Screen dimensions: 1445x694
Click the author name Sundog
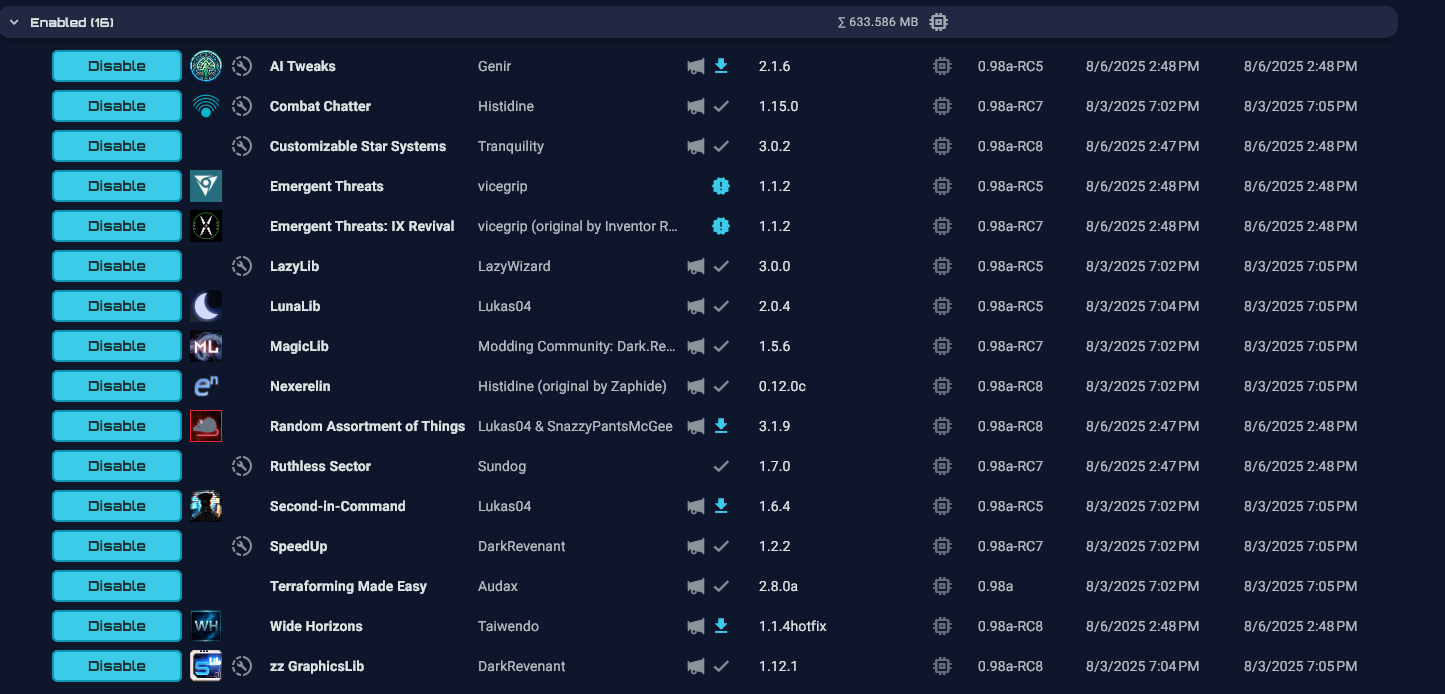[502, 466]
